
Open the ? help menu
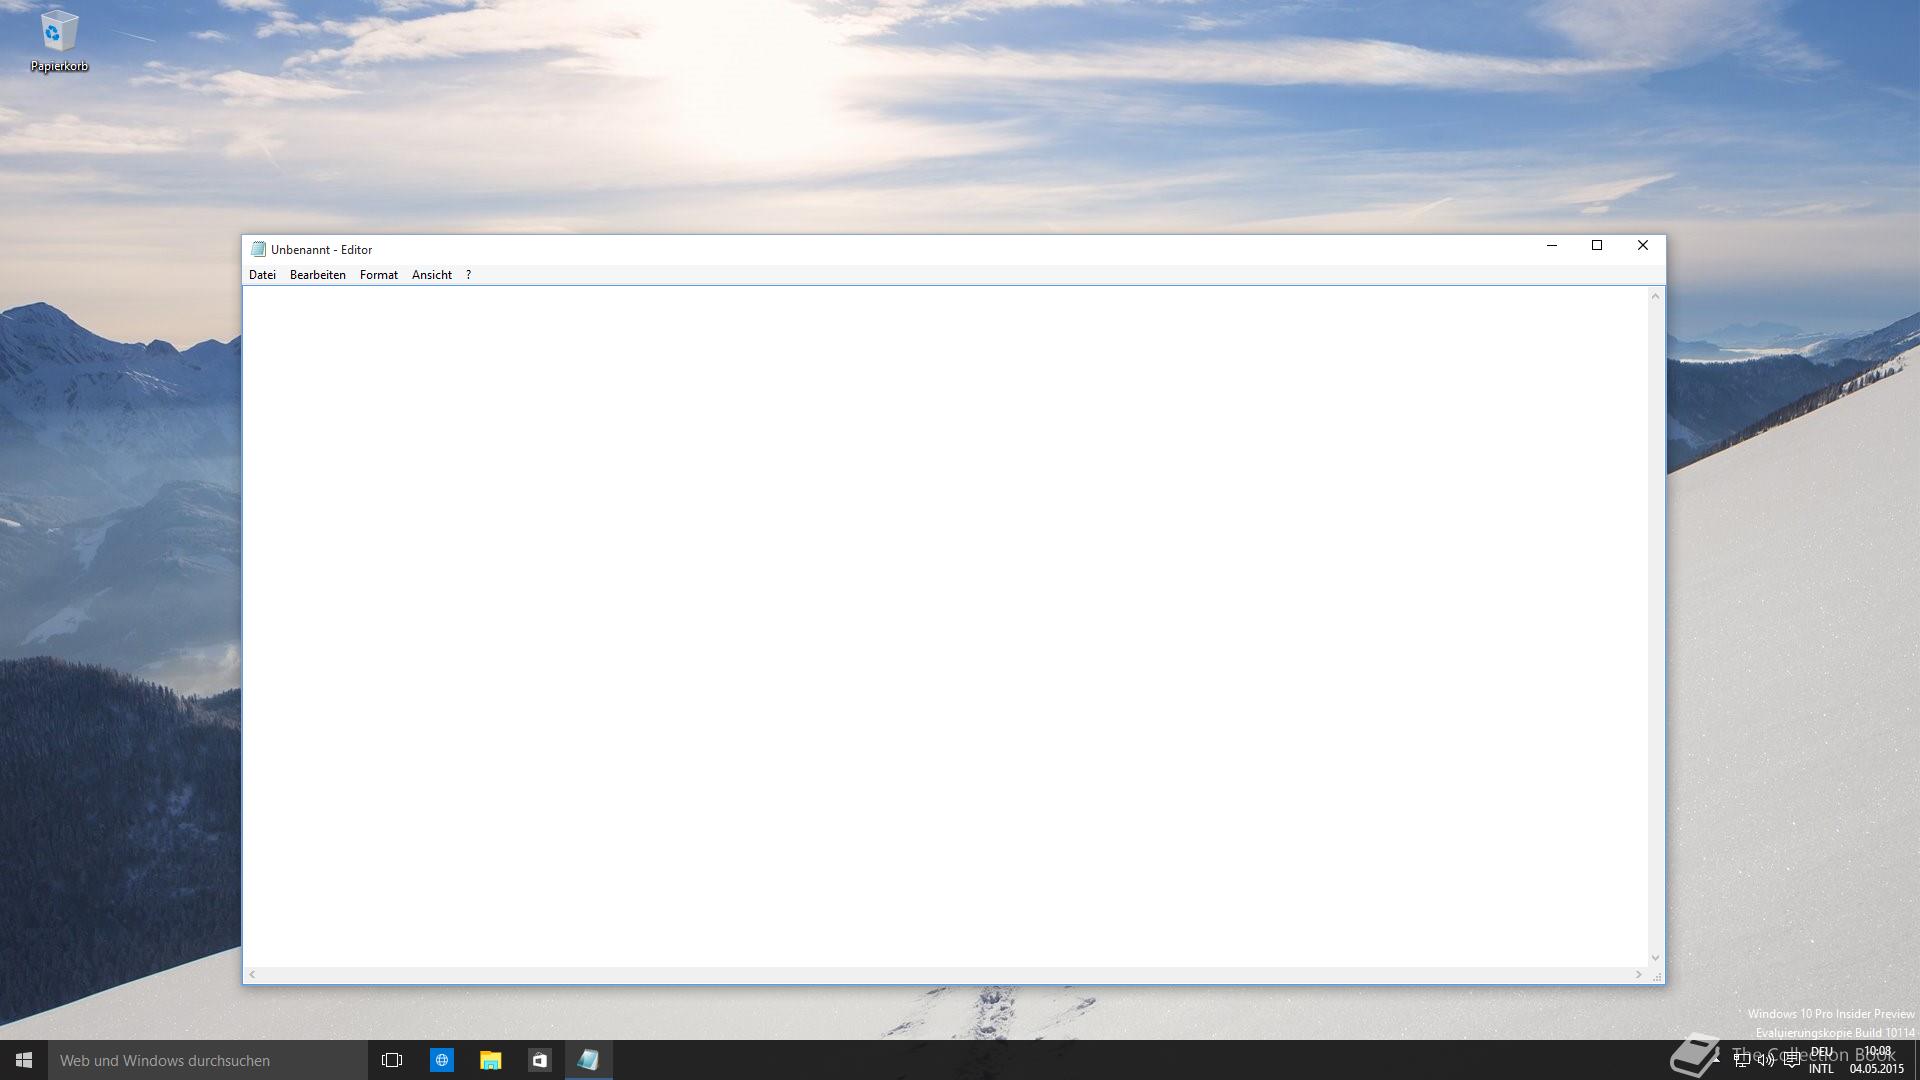tap(468, 275)
